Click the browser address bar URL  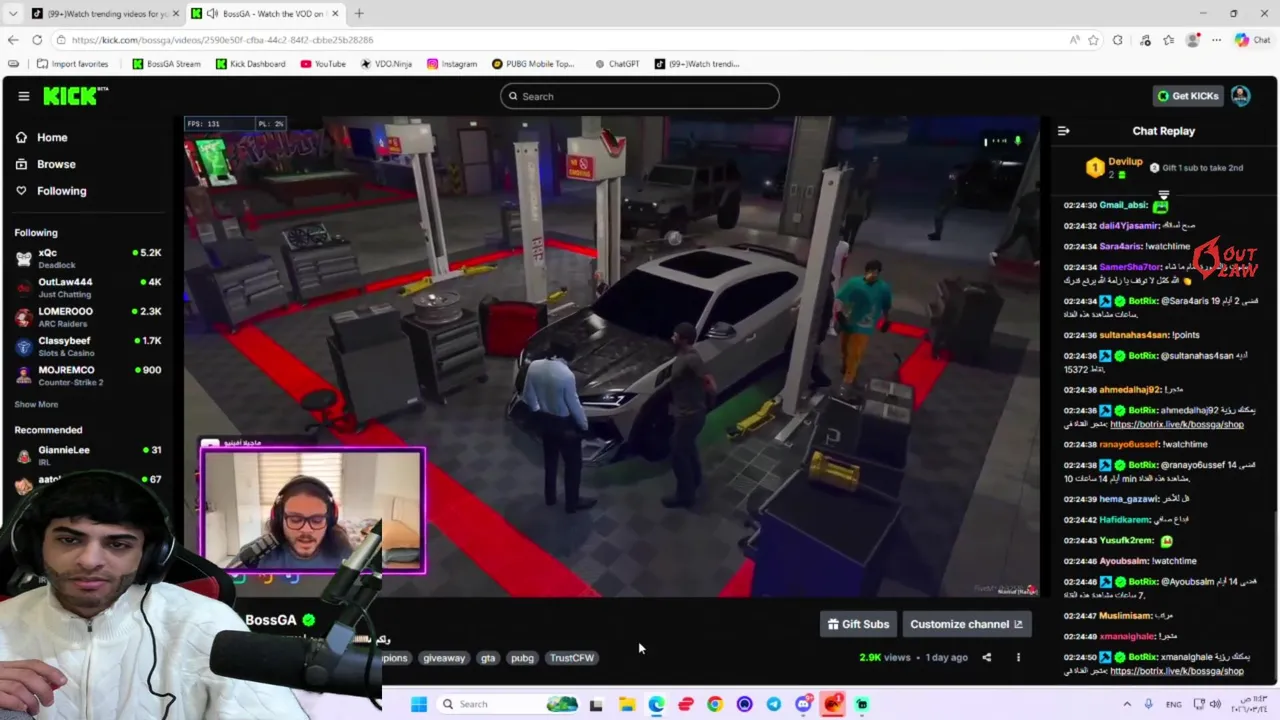222,40
